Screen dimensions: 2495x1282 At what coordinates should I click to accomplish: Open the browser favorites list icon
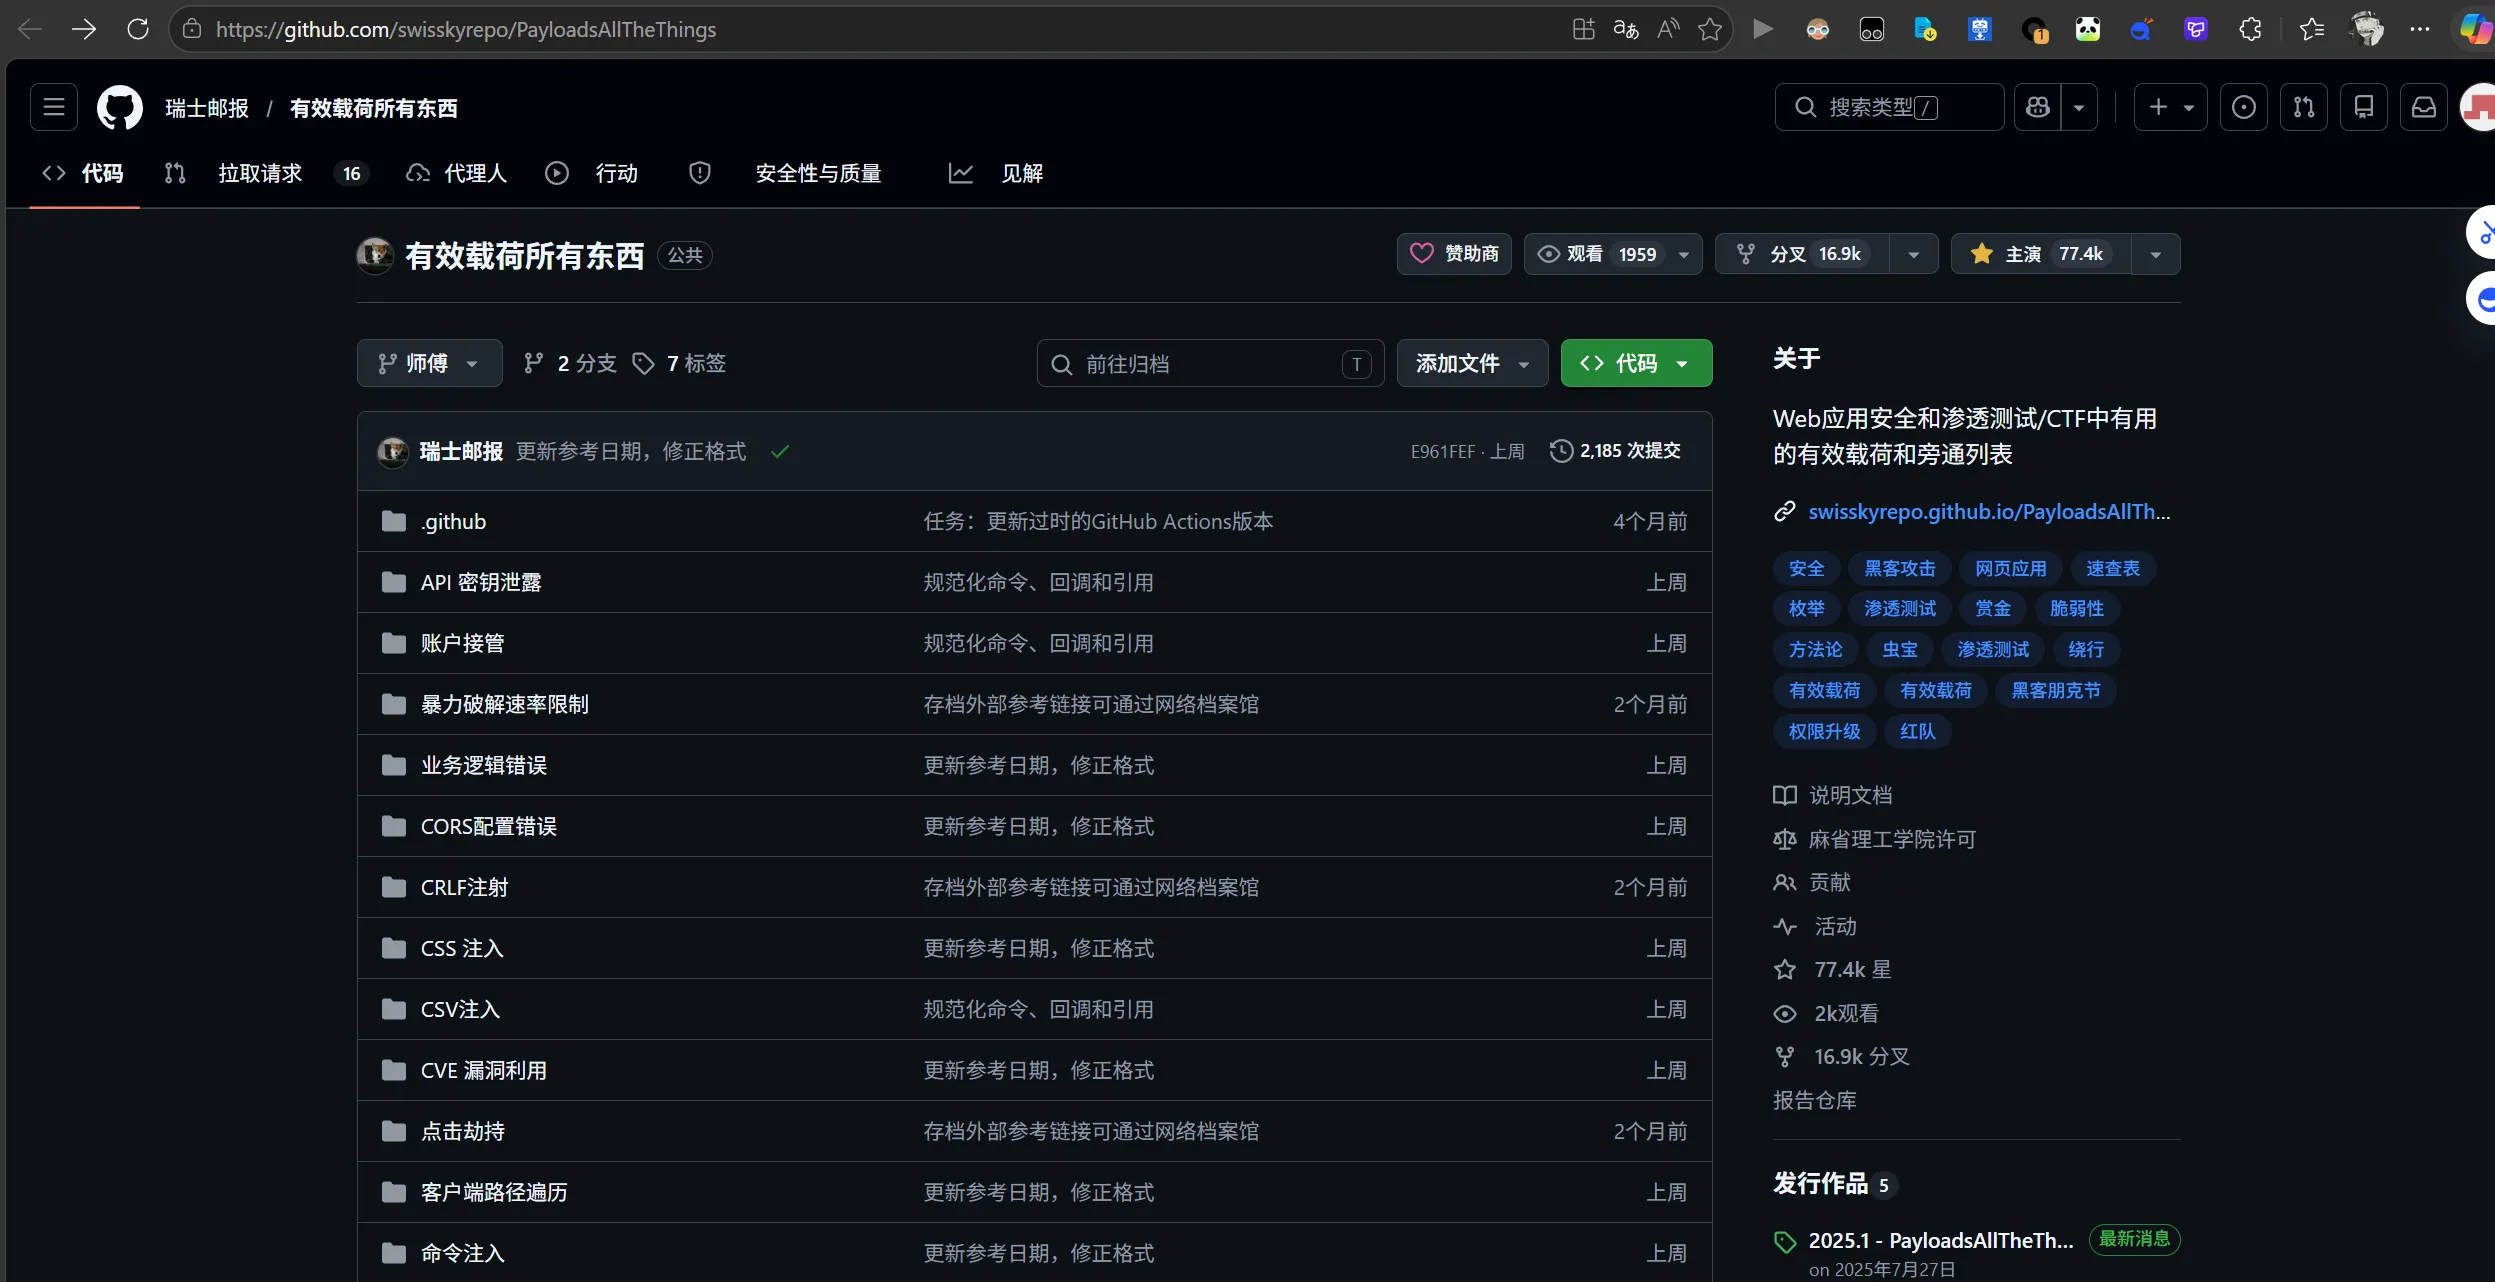click(2312, 29)
